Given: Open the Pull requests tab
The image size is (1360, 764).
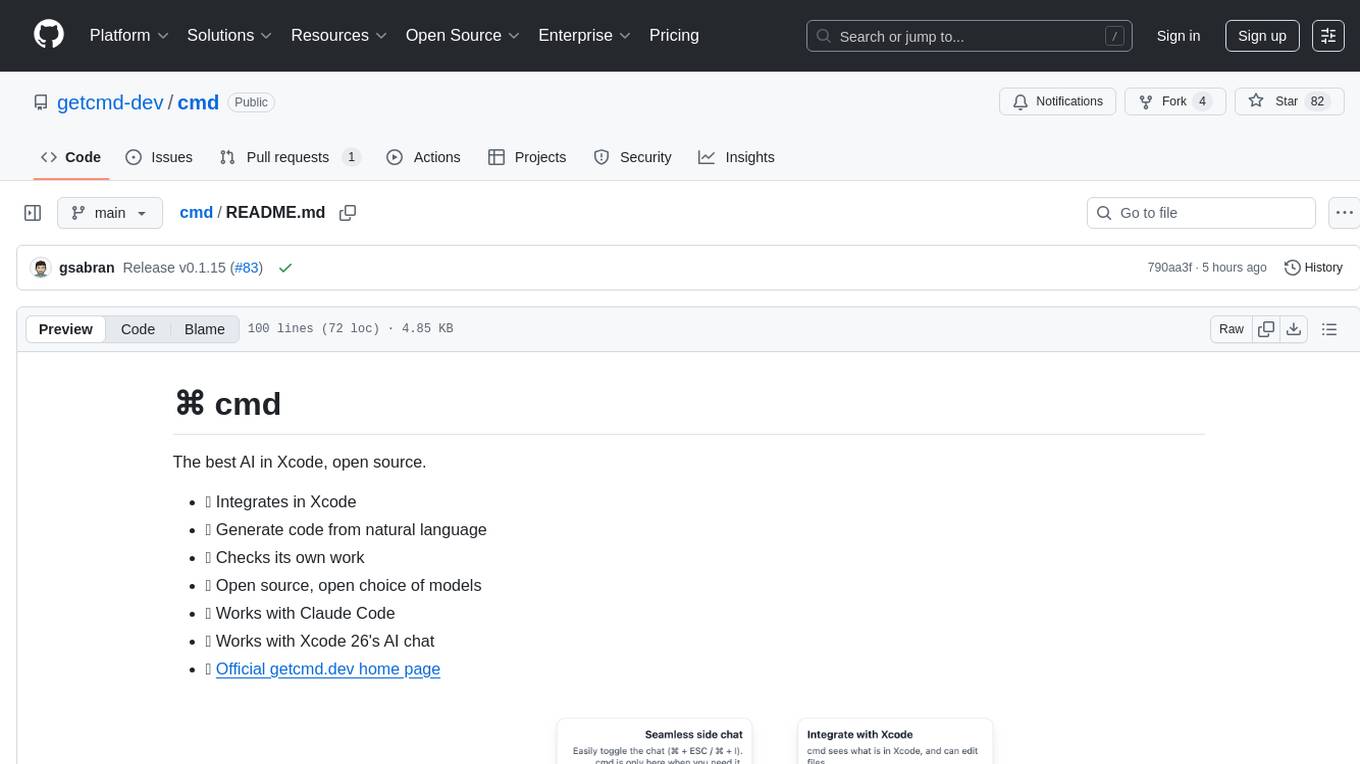Looking at the screenshot, I should [290, 157].
